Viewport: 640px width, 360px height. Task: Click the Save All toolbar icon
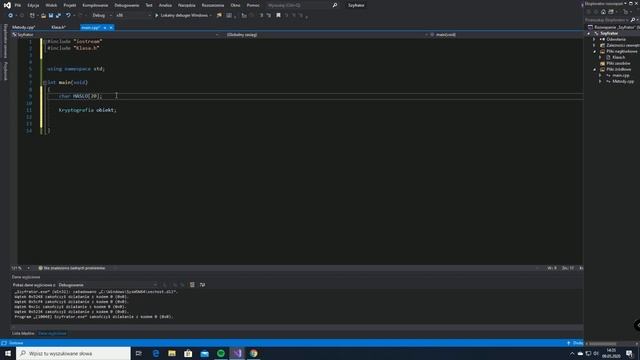(58, 16)
